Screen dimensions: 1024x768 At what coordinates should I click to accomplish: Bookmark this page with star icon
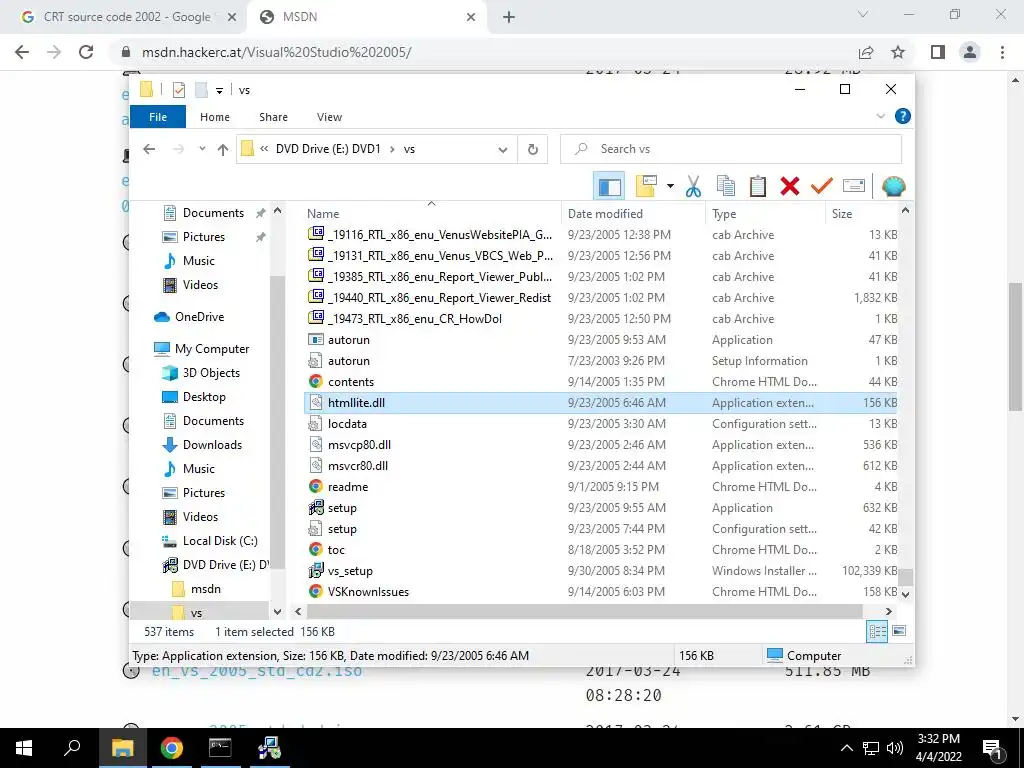(898, 52)
